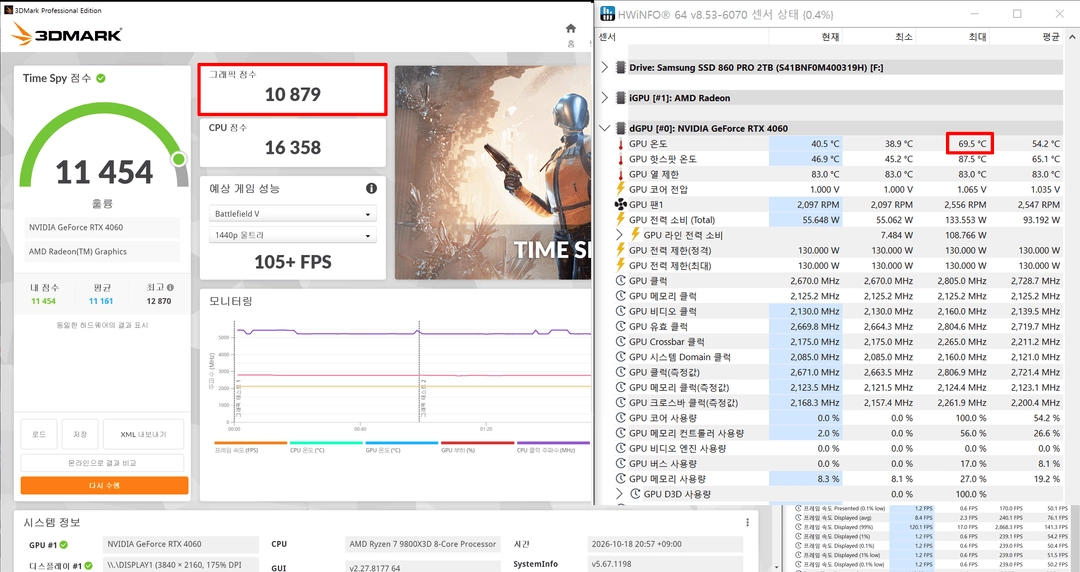
Task: Click clock icon of GPU 코어 사용량 row
Action: tap(621, 418)
